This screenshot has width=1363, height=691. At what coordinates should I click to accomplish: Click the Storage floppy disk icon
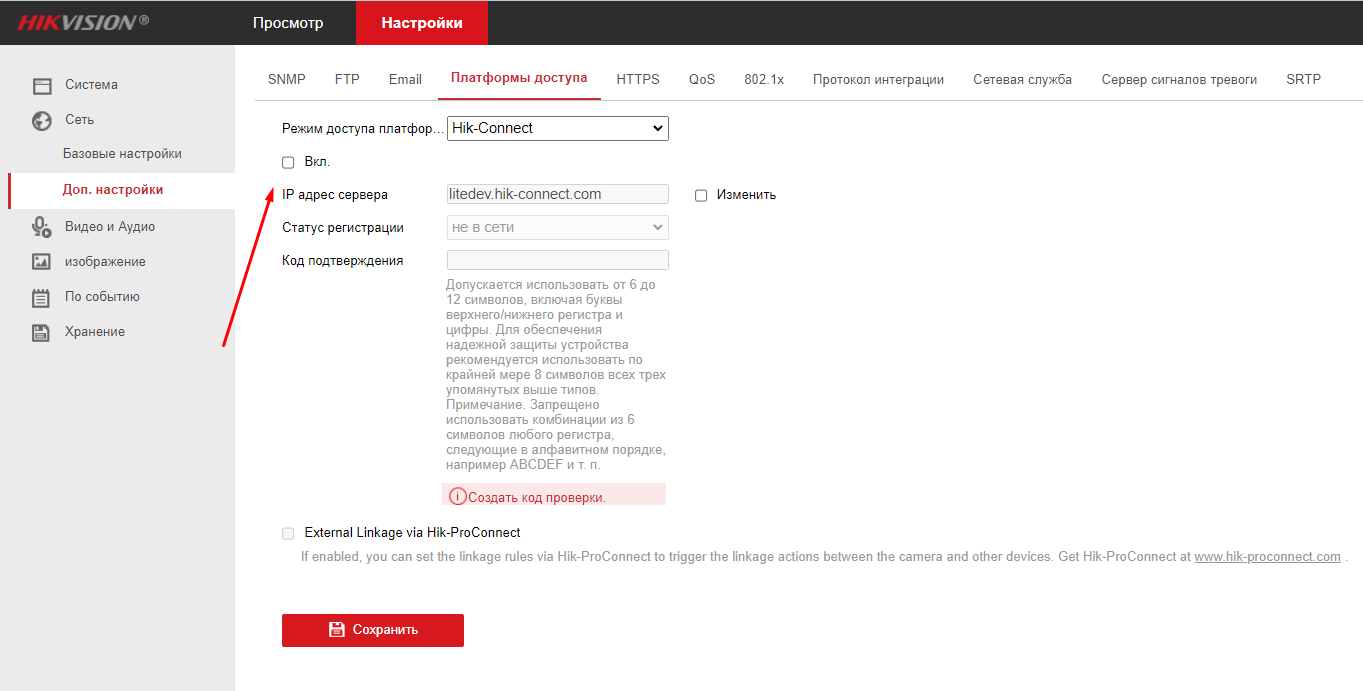point(42,333)
